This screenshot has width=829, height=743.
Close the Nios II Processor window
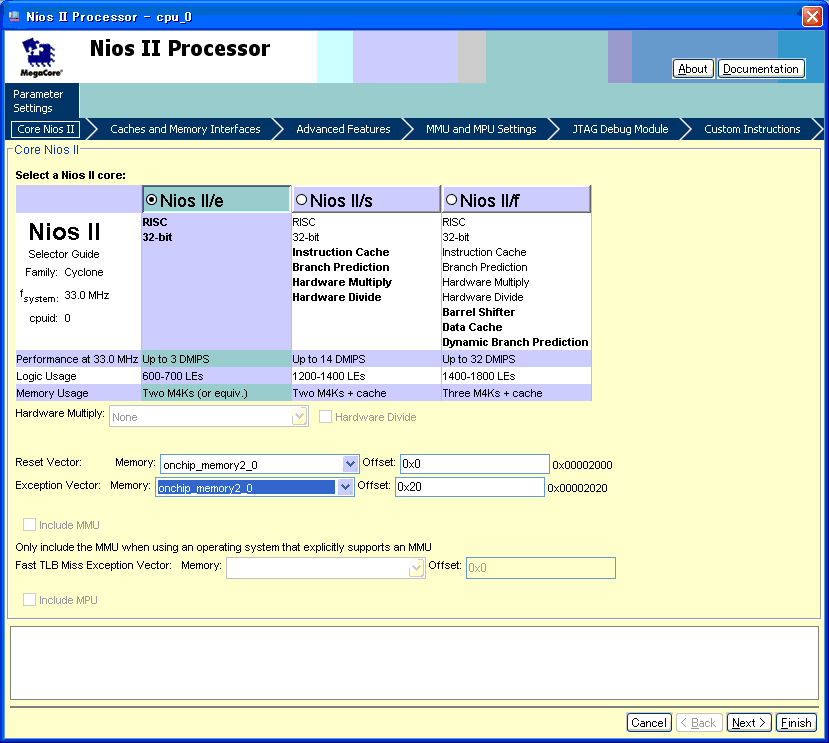point(812,16)
